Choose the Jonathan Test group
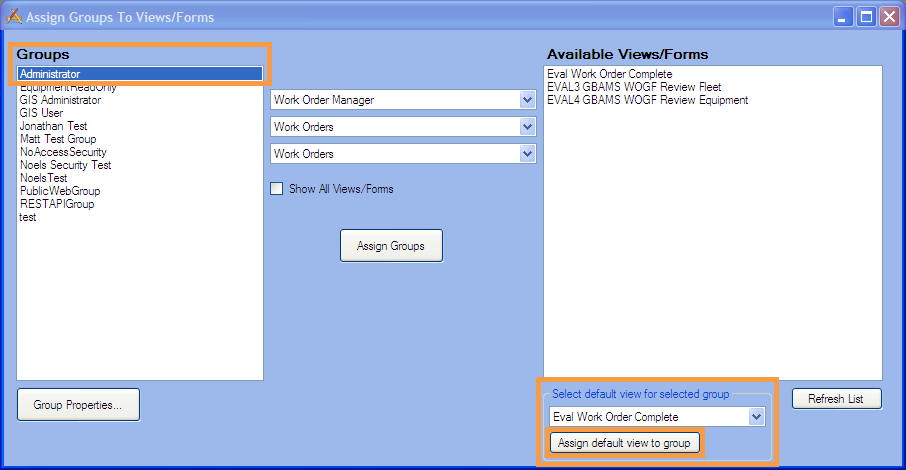 point(53,126)
